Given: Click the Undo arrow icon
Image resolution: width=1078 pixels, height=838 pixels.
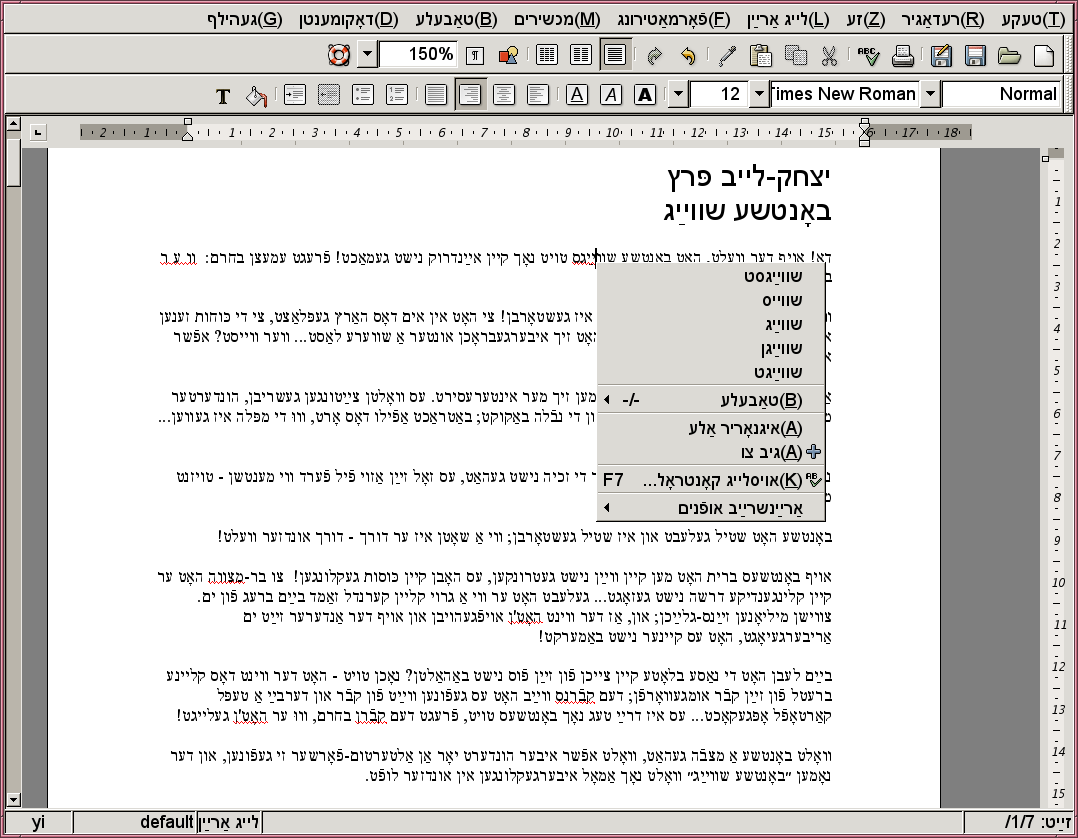Looking at the screenshot, I should [x=689, y=55].
